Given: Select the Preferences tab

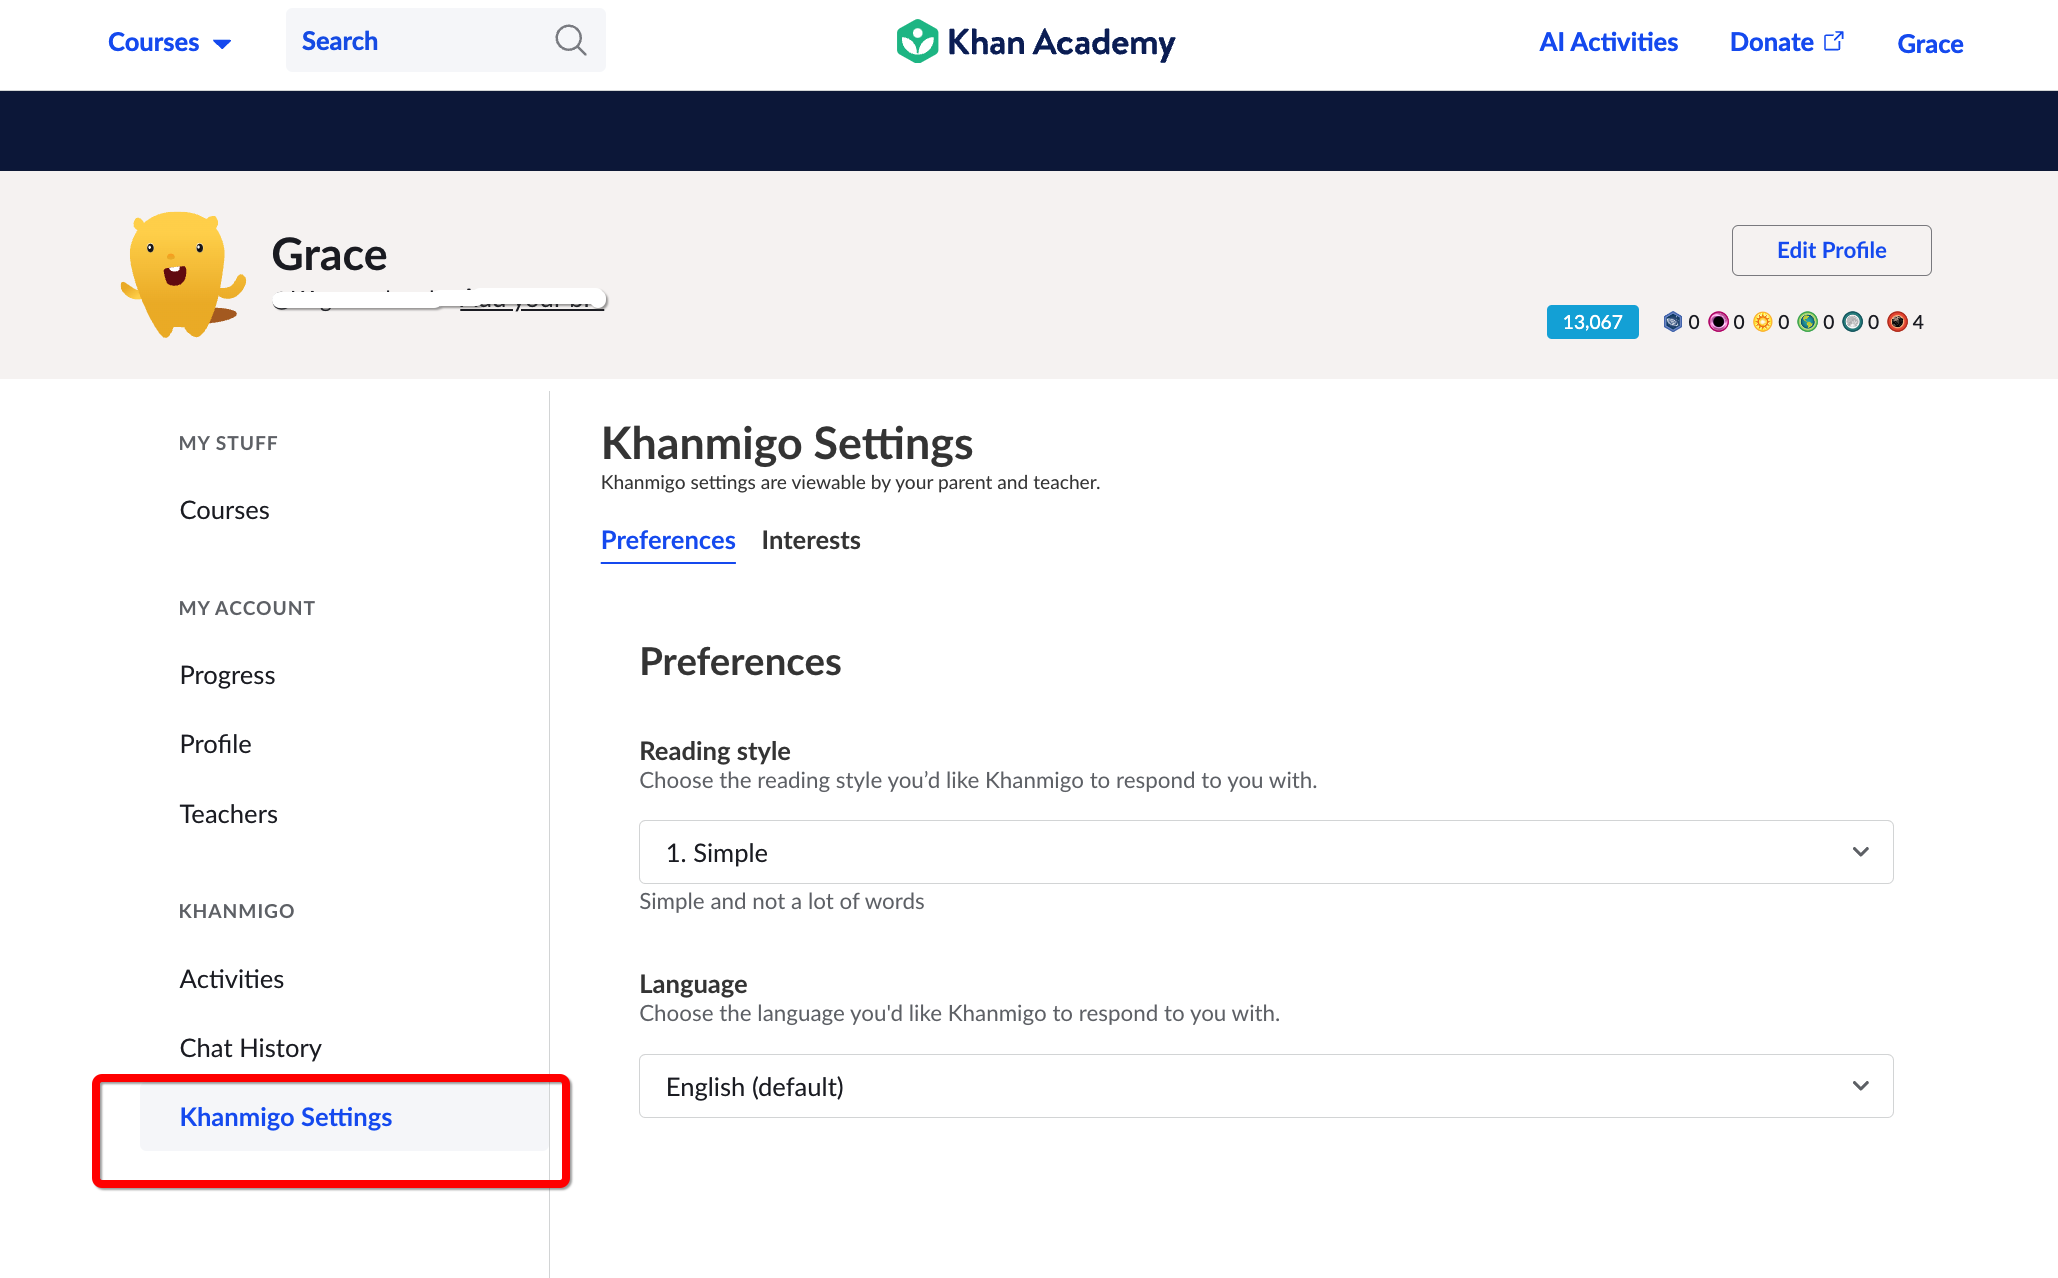Looking at the screenshot, I should point(667,540).
